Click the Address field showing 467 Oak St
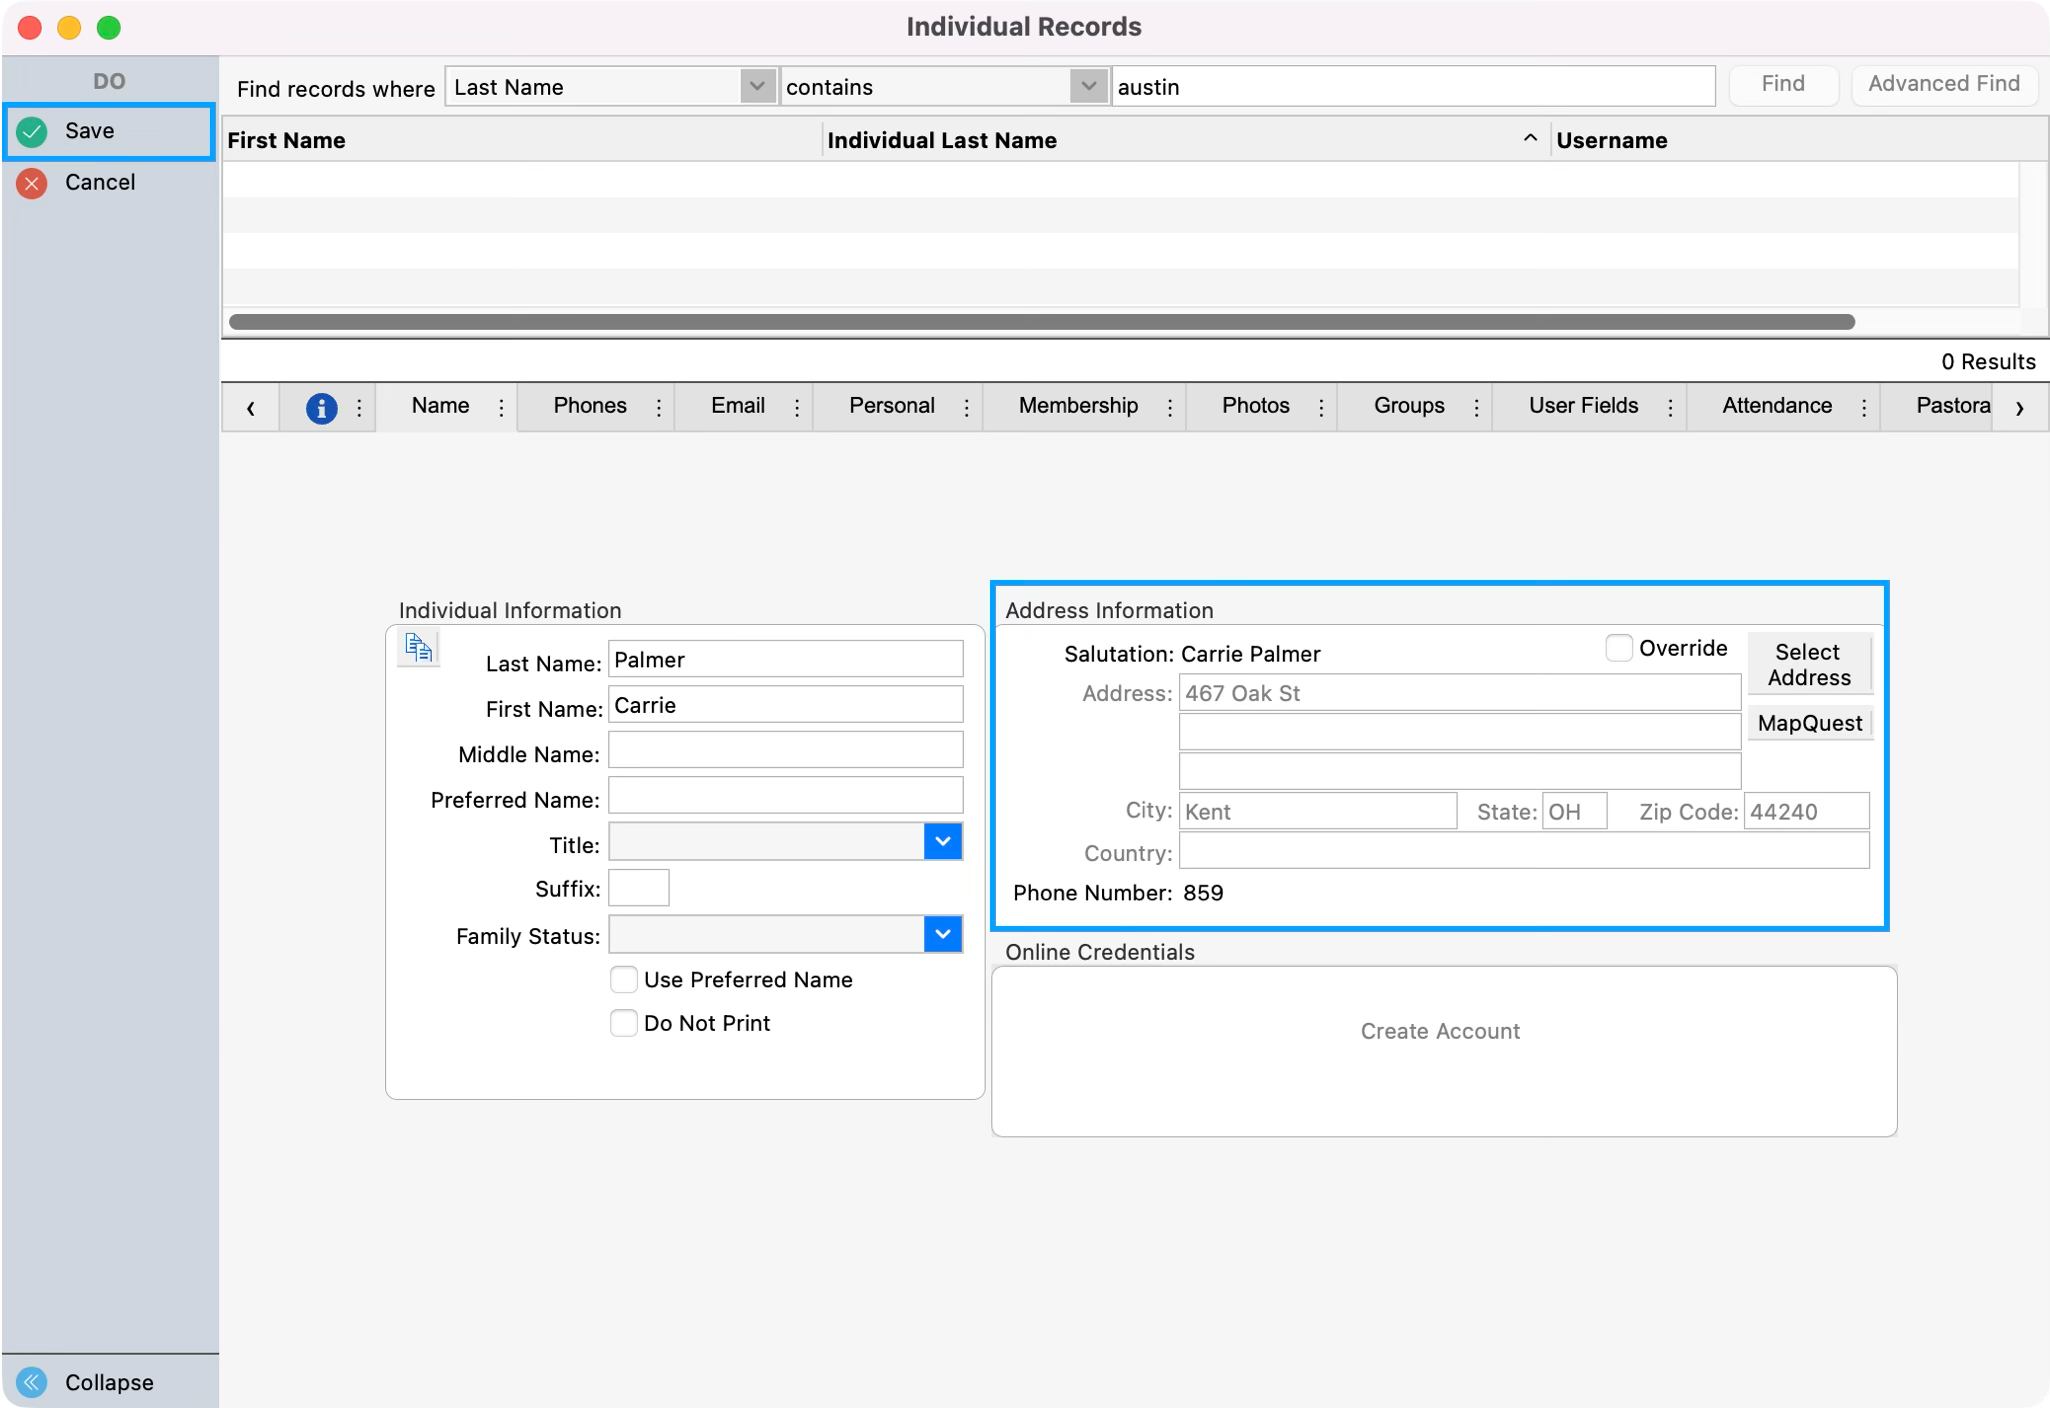 [x=1459, y=692]
